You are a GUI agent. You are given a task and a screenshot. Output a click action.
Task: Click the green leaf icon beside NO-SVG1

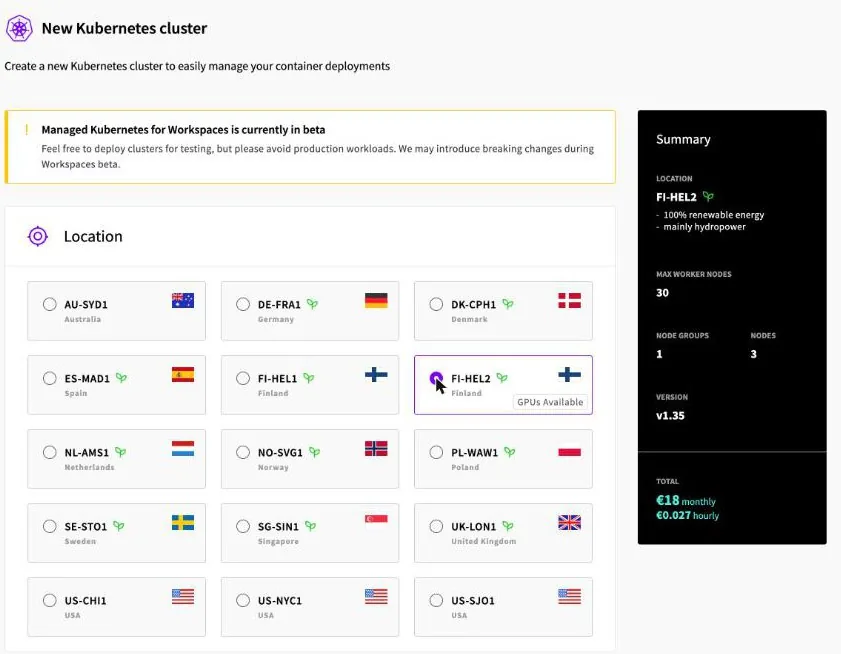(x=315, y=452)
